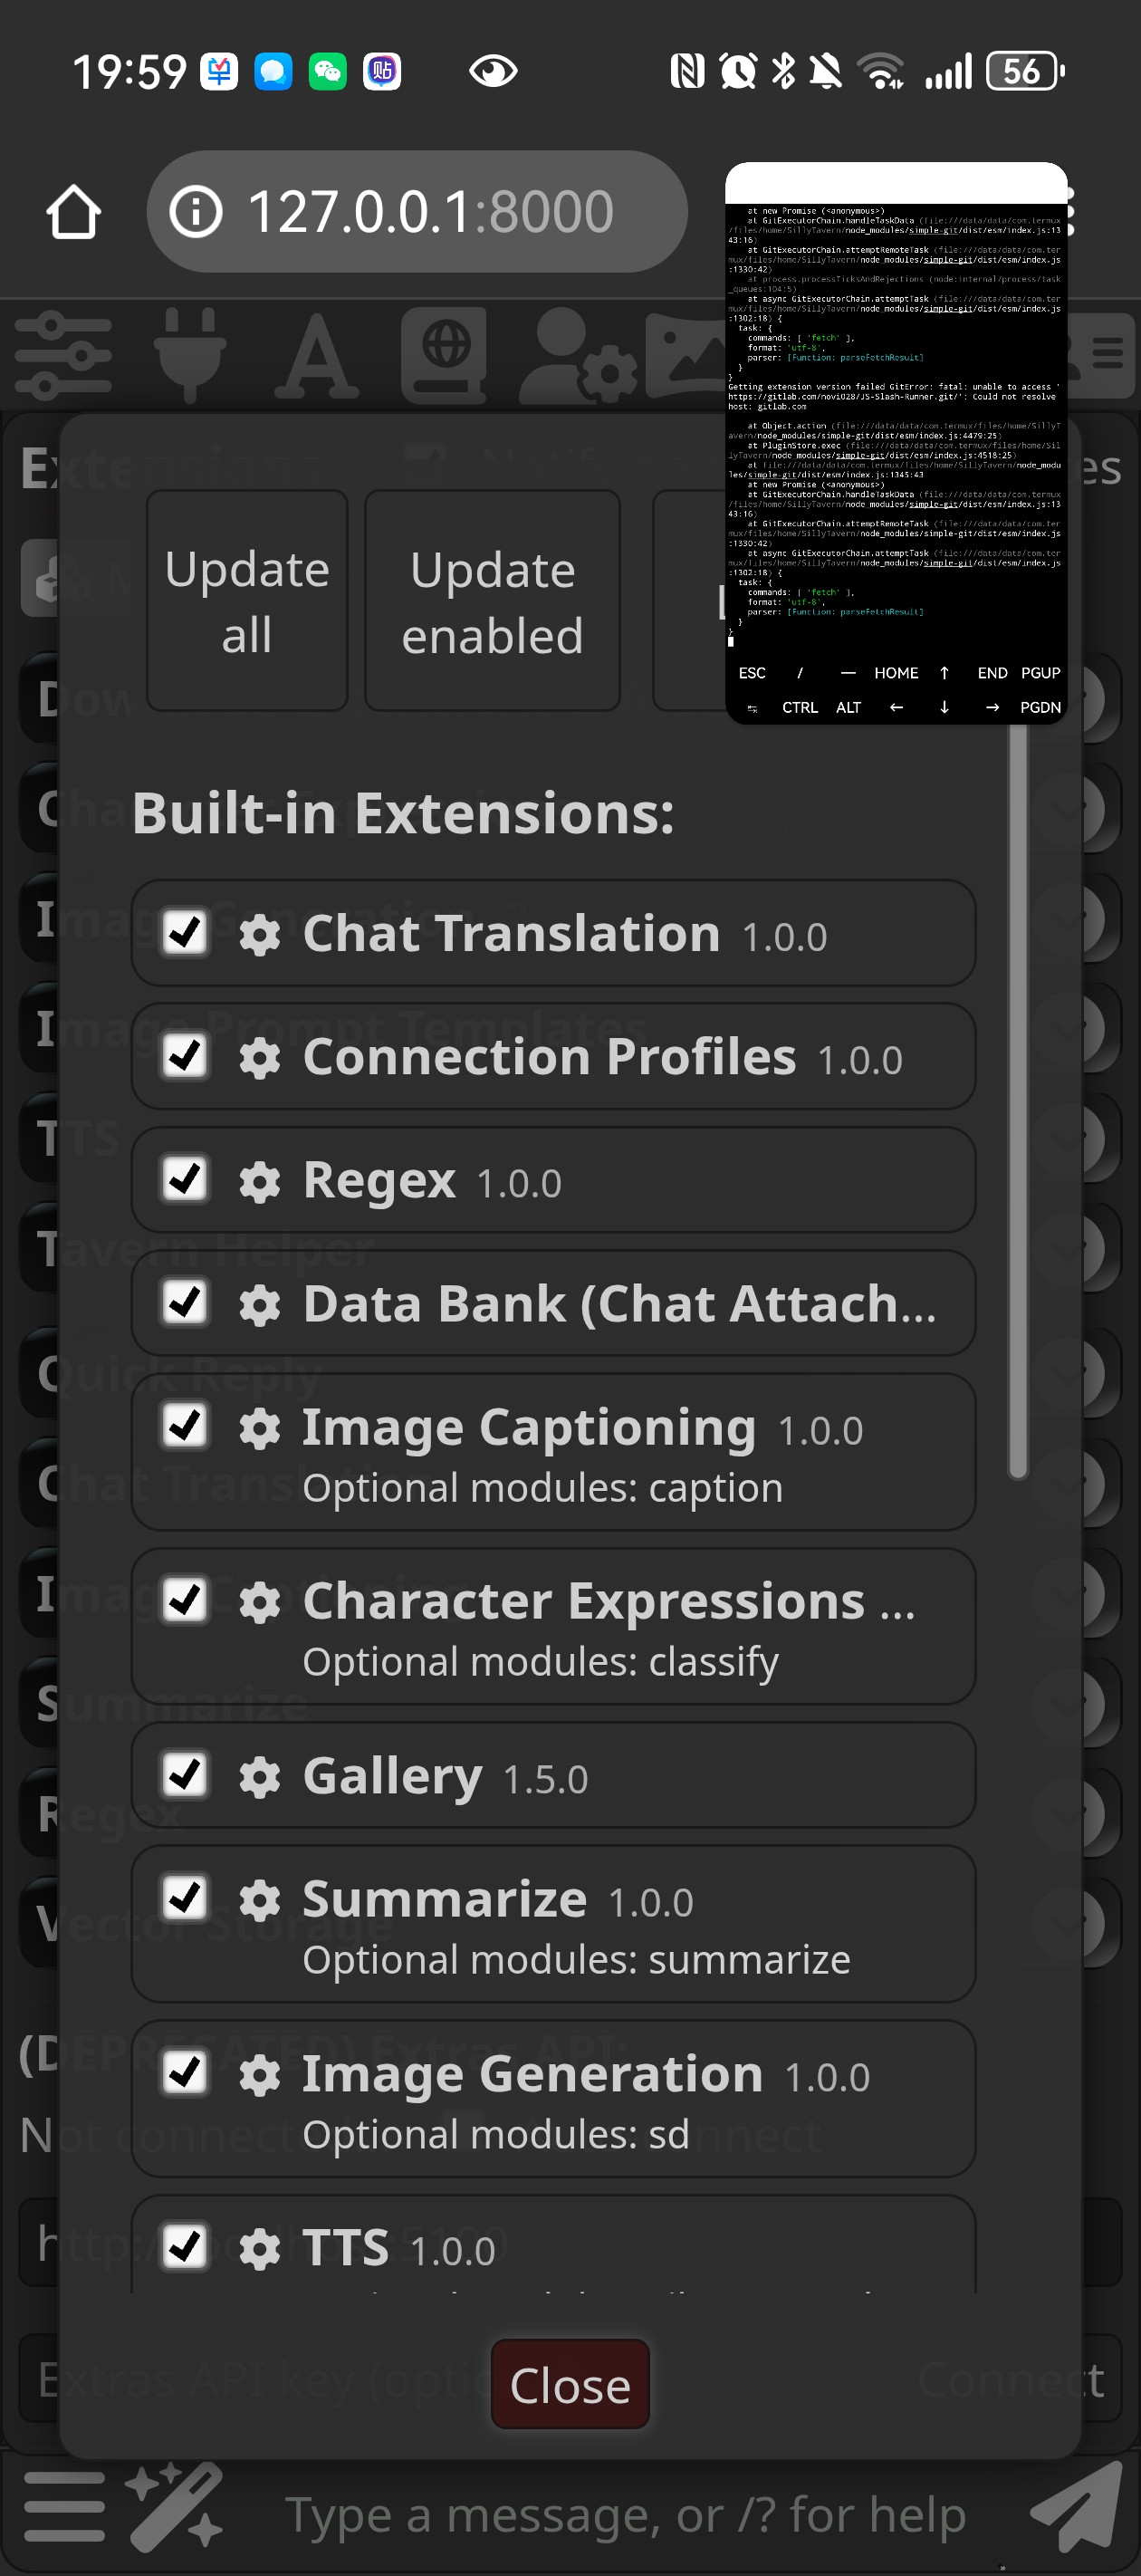Close the extensions dialog
Screen dimensions: 1141x2576
(x=569, y=2385)
